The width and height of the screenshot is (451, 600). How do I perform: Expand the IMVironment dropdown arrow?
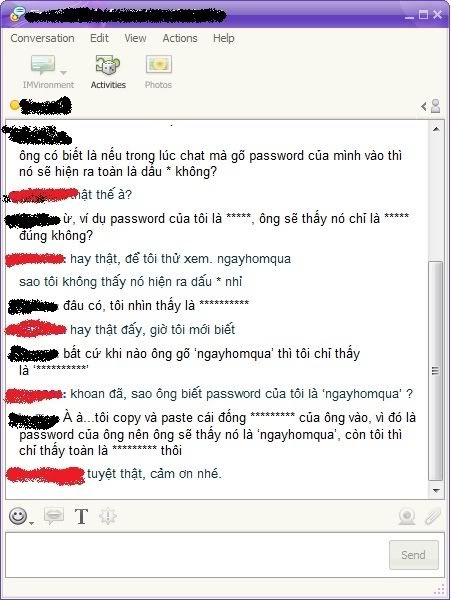coord(63,72)
